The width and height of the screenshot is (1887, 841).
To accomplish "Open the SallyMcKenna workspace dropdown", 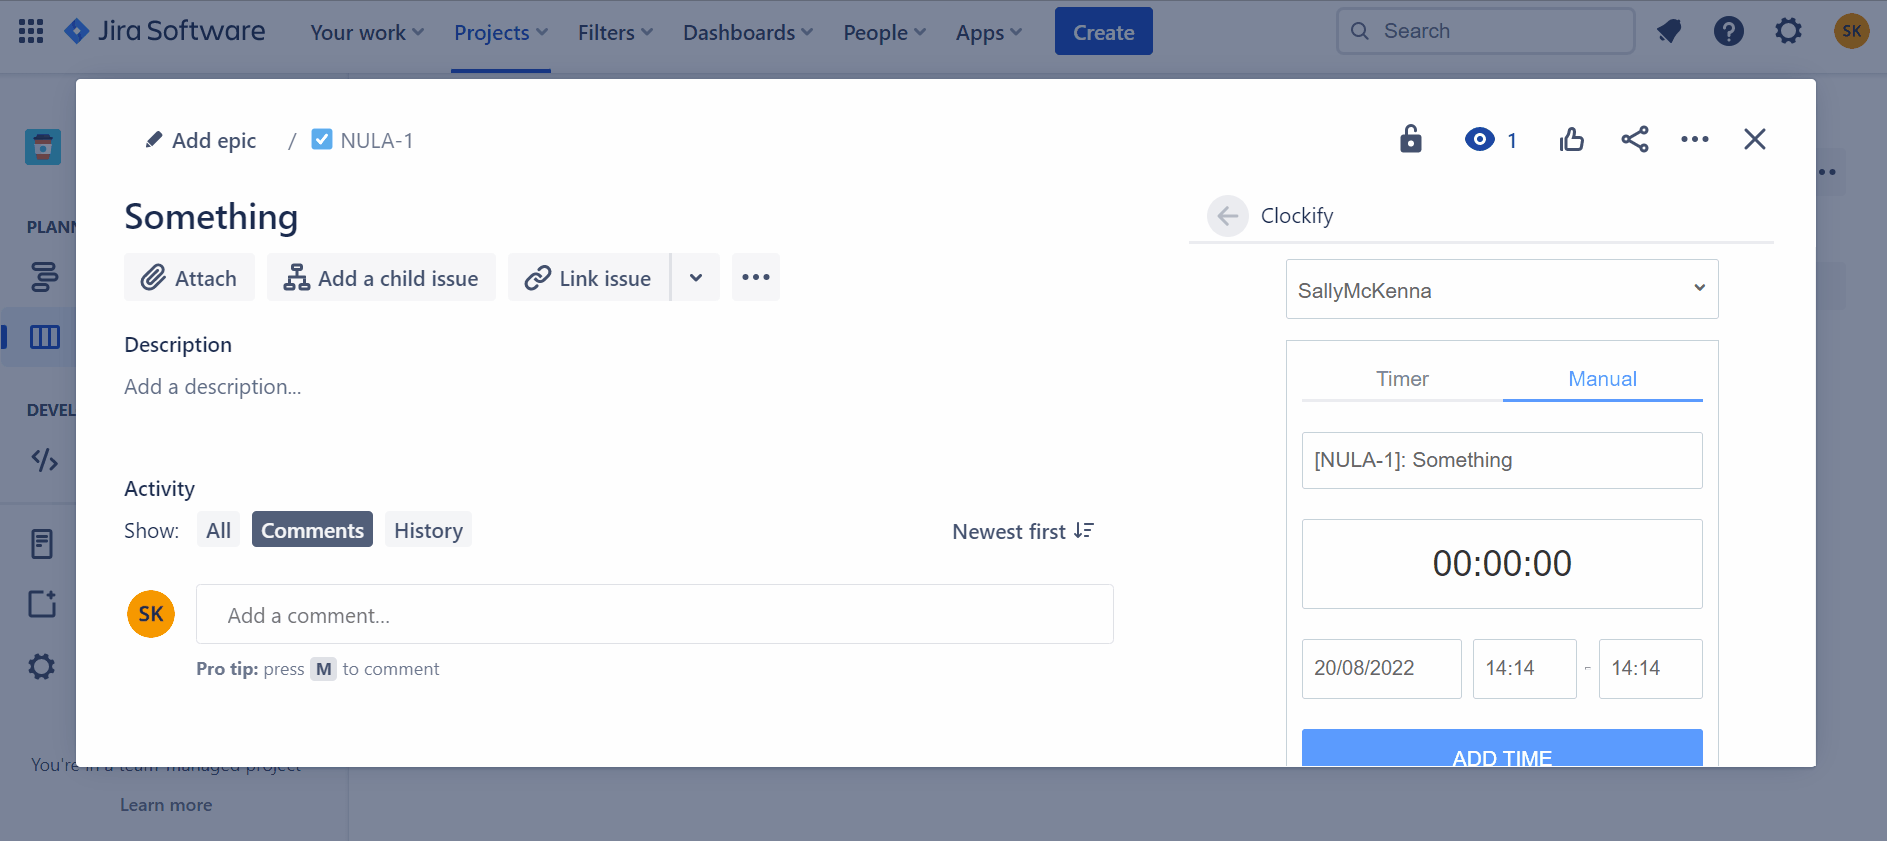I will point(1502,289).
